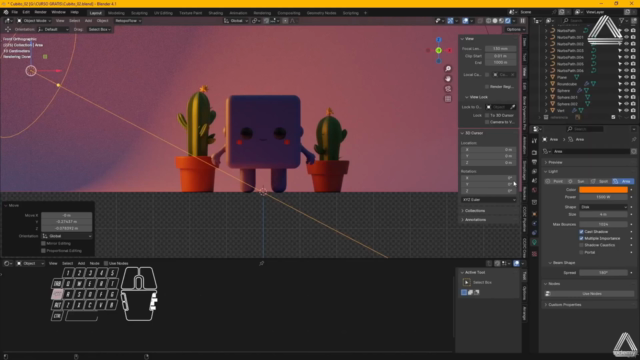Click the camera view viewport gizmo
This screenshot has height=360, width=640.
tap(448, 89)
